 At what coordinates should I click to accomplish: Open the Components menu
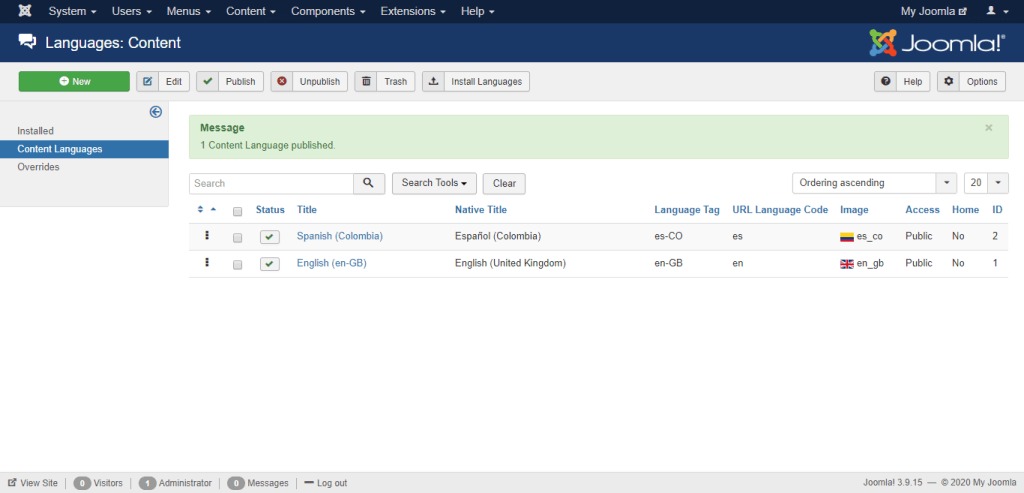[328, 11]
